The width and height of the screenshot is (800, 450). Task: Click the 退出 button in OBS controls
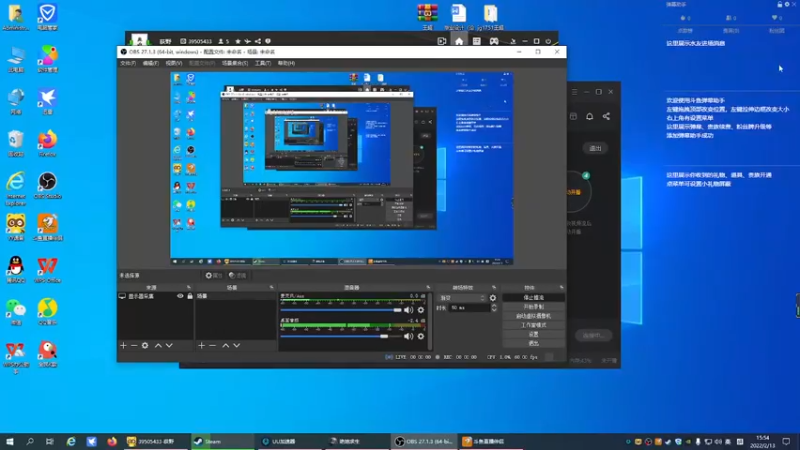coord(534,343)
